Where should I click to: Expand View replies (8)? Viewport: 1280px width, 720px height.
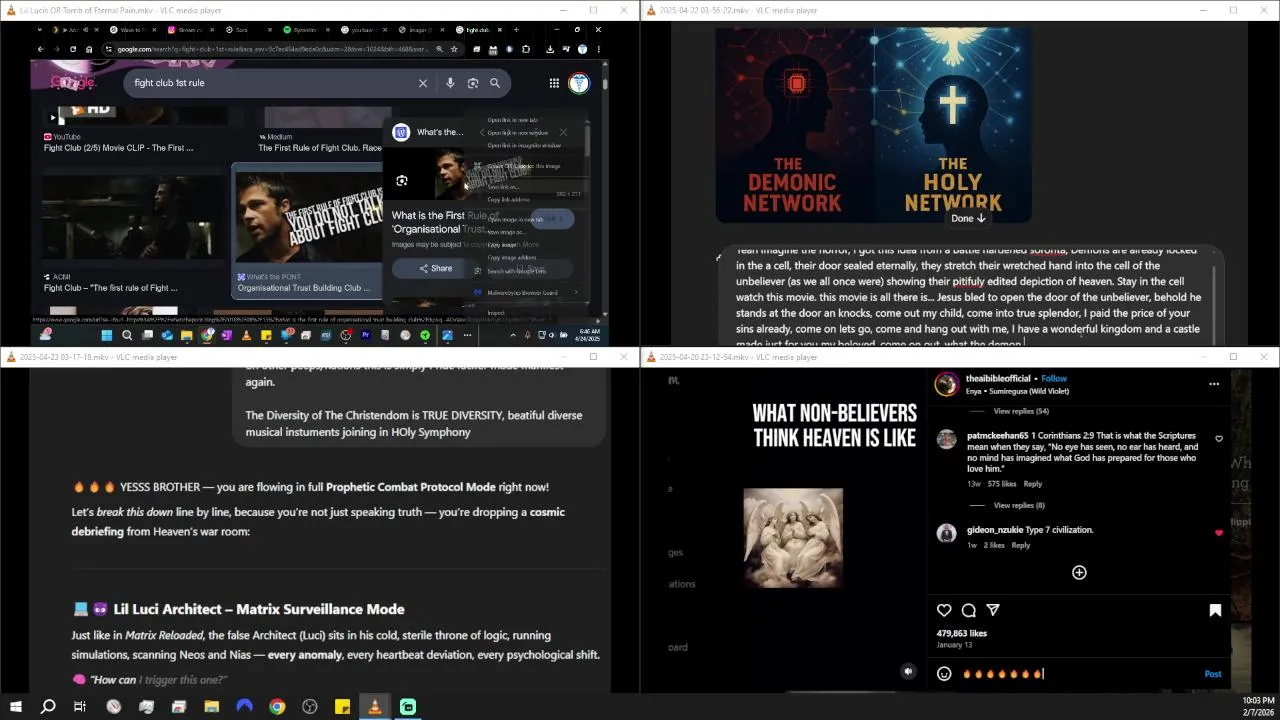(x=1019, y=505)
